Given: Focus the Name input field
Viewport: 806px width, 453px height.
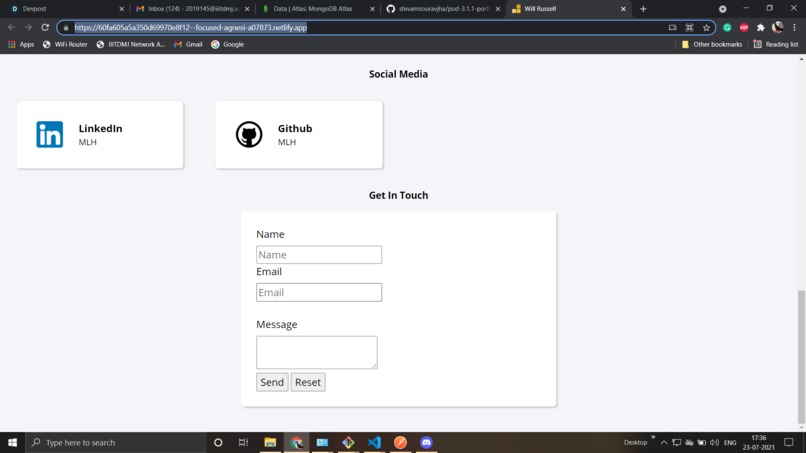Looking at the screenshot, I should tap(319, 255).
